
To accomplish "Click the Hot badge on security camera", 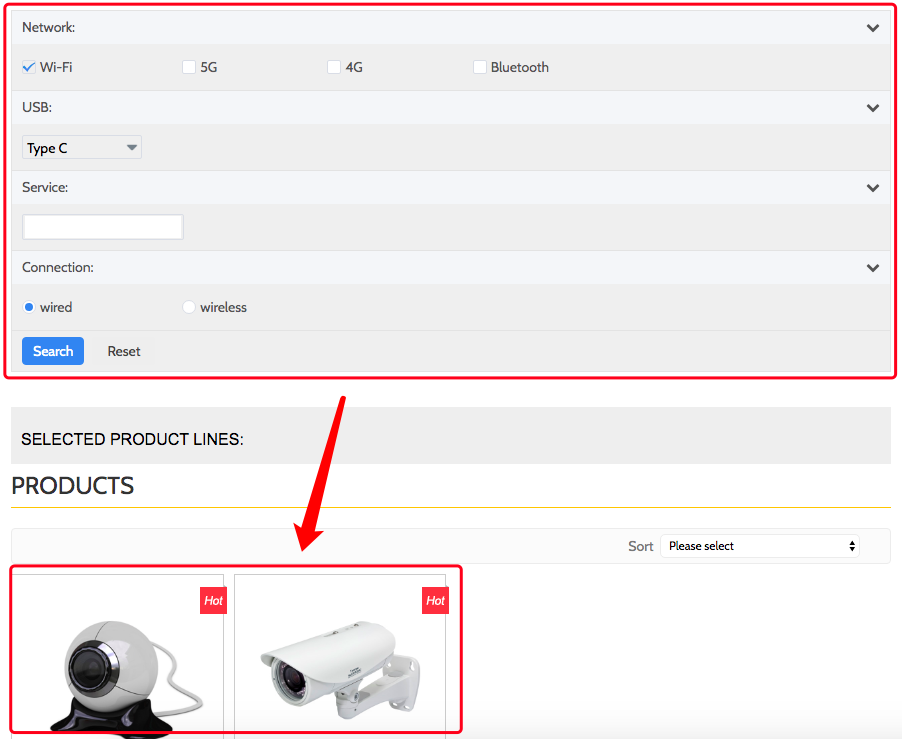I will (435, 600).
